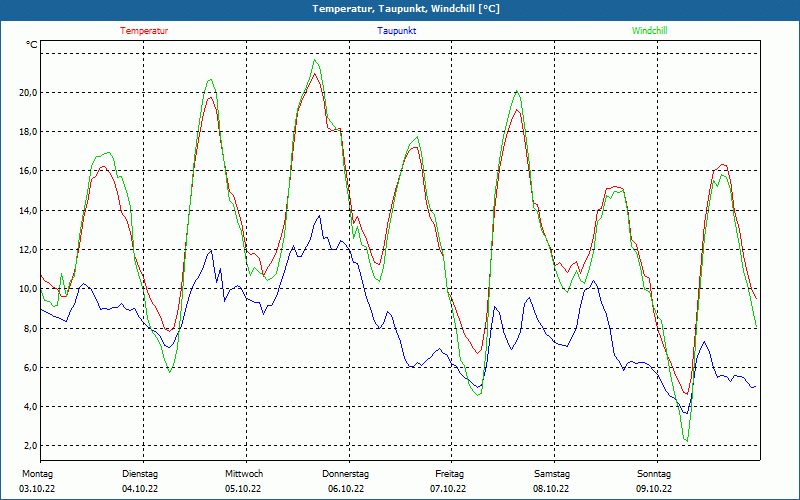Viewport: 800px width, 500px height.
Task: Click the 2,0 y-axis value
Action: 31,446
